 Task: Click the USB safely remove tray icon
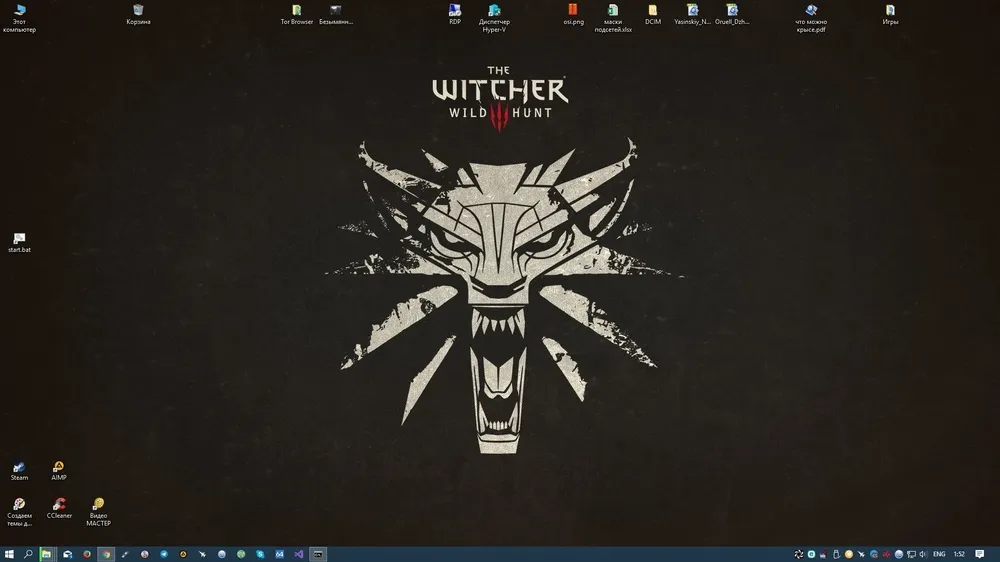tap(836, 554)
